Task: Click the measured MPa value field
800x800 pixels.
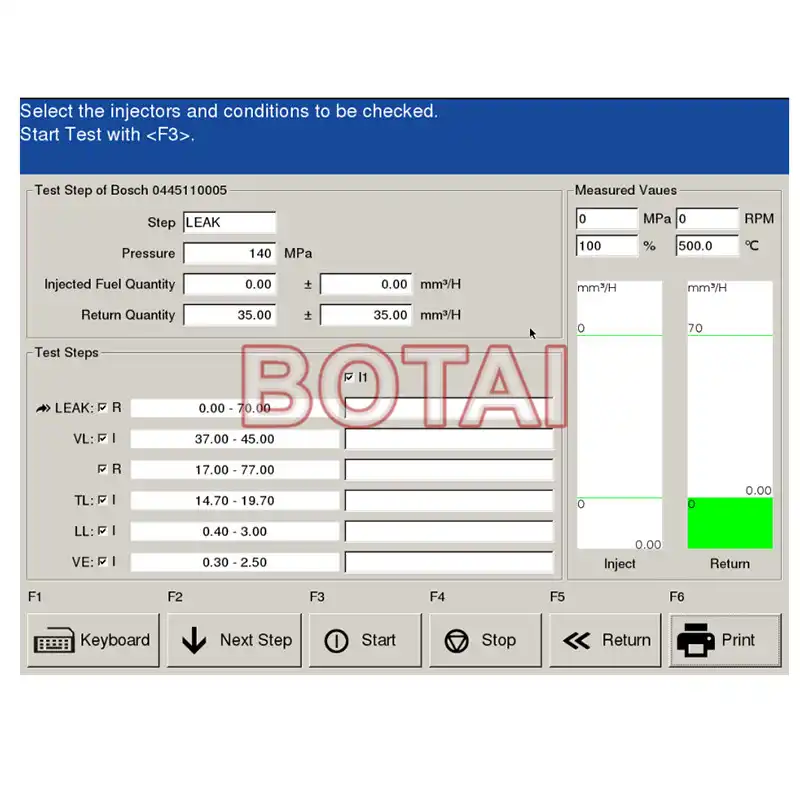Action: [607, 219]
